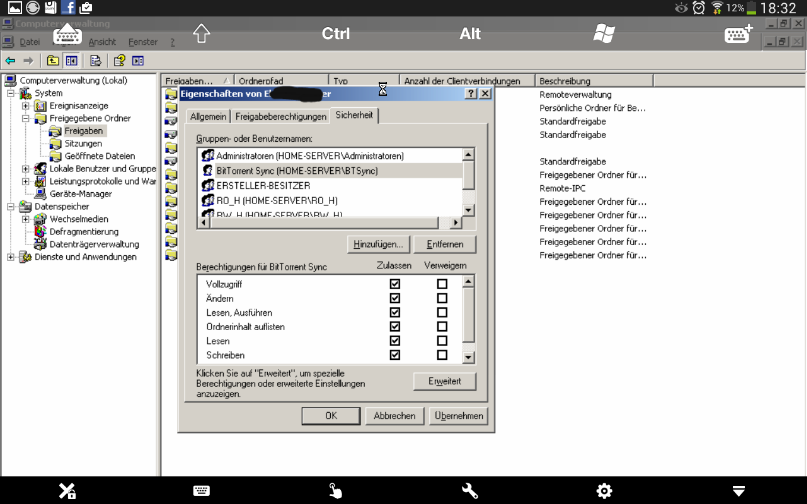Switch to the Allgemein tab
The image size is (807, 504).
208,117
